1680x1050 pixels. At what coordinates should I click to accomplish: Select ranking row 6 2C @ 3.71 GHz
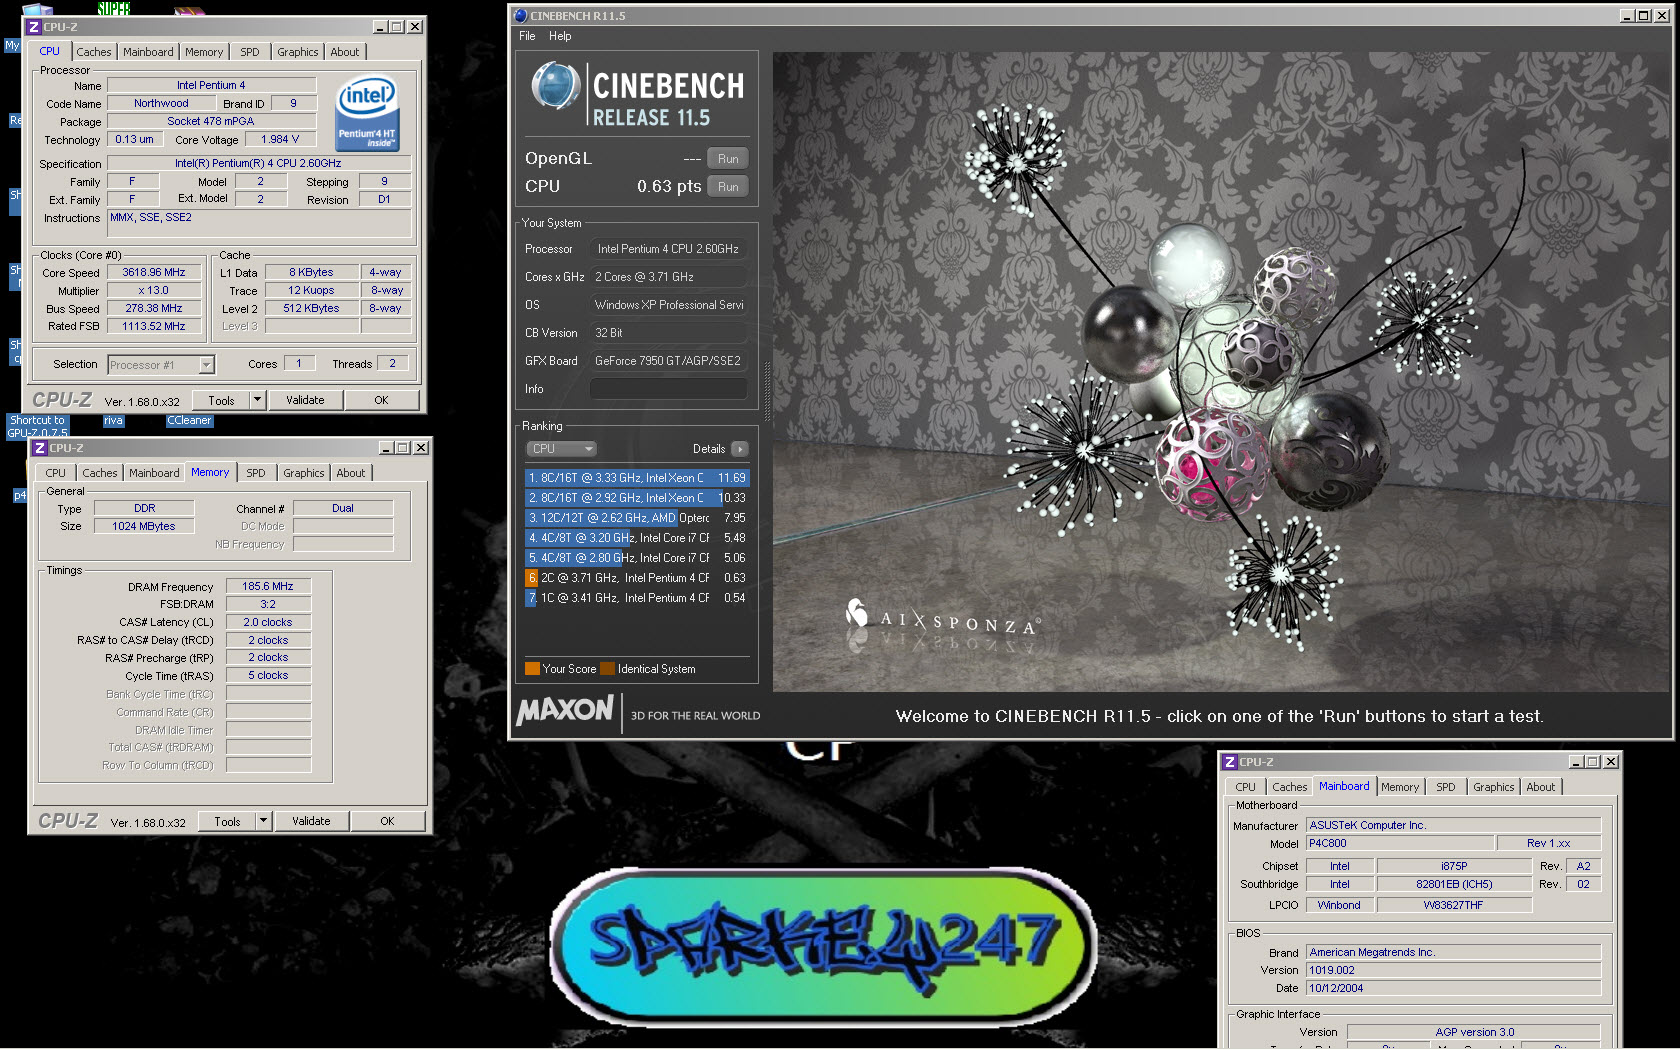[637, 578]
